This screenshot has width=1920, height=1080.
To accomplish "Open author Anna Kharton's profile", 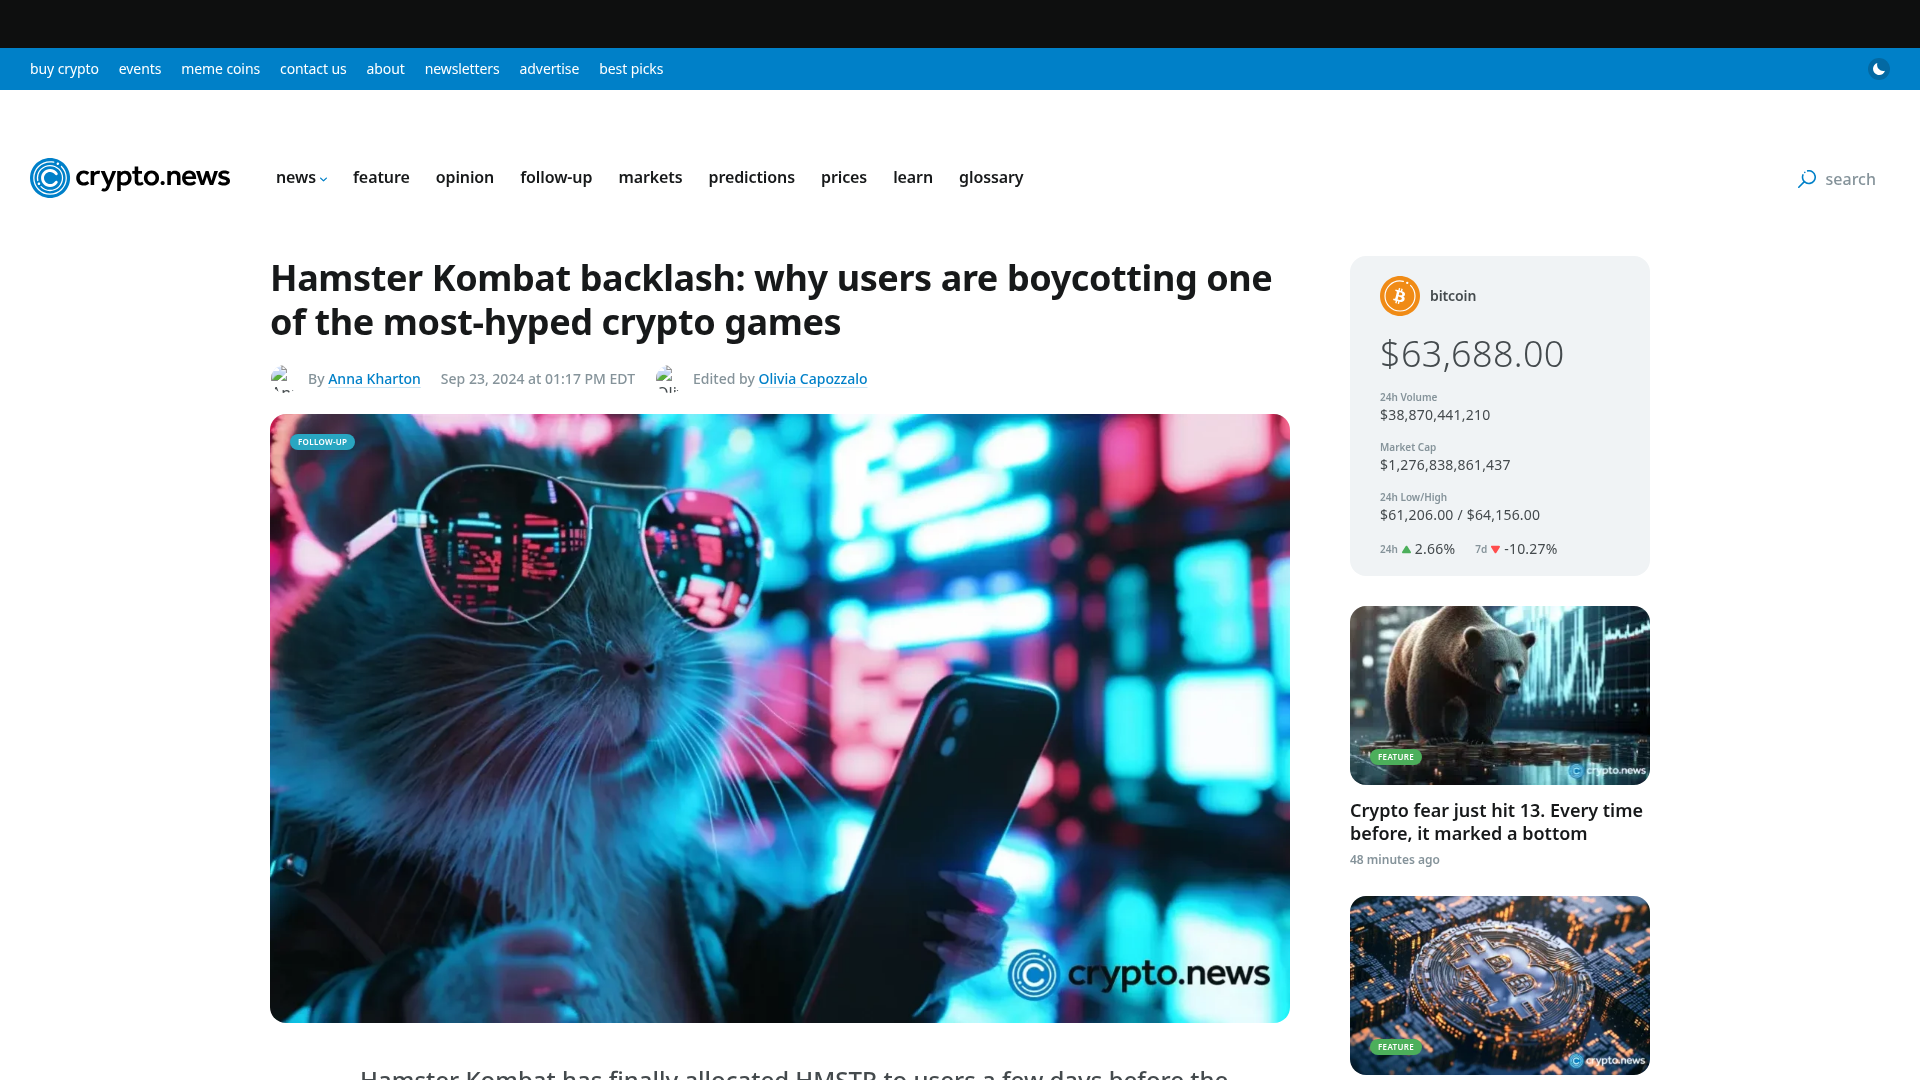I will coord(374,379).
